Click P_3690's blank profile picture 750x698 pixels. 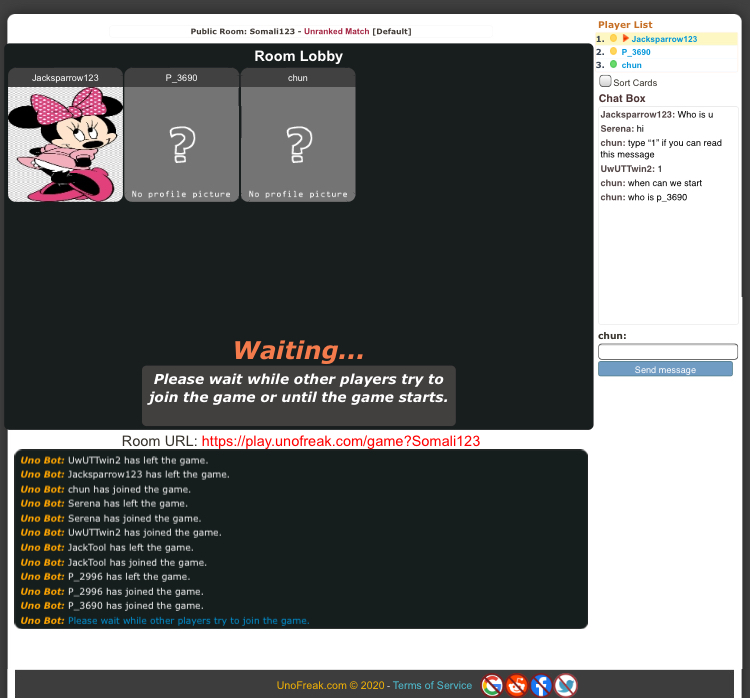[182, 144]
